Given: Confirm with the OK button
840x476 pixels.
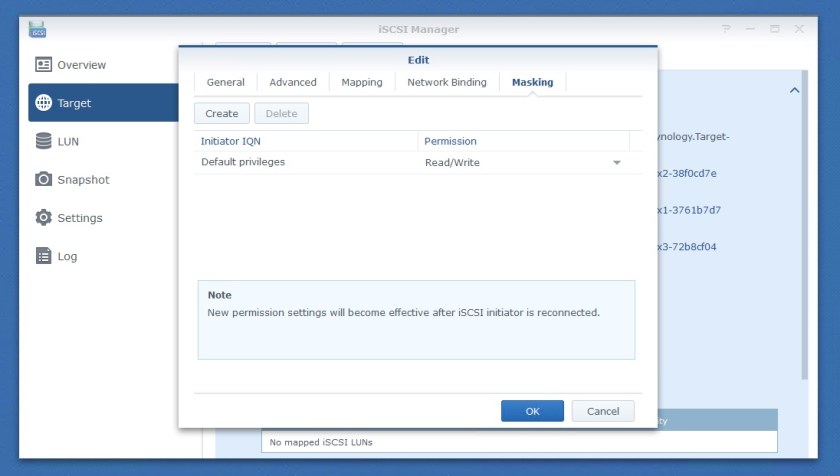Looking at the screenshot, I should point(532,411).
